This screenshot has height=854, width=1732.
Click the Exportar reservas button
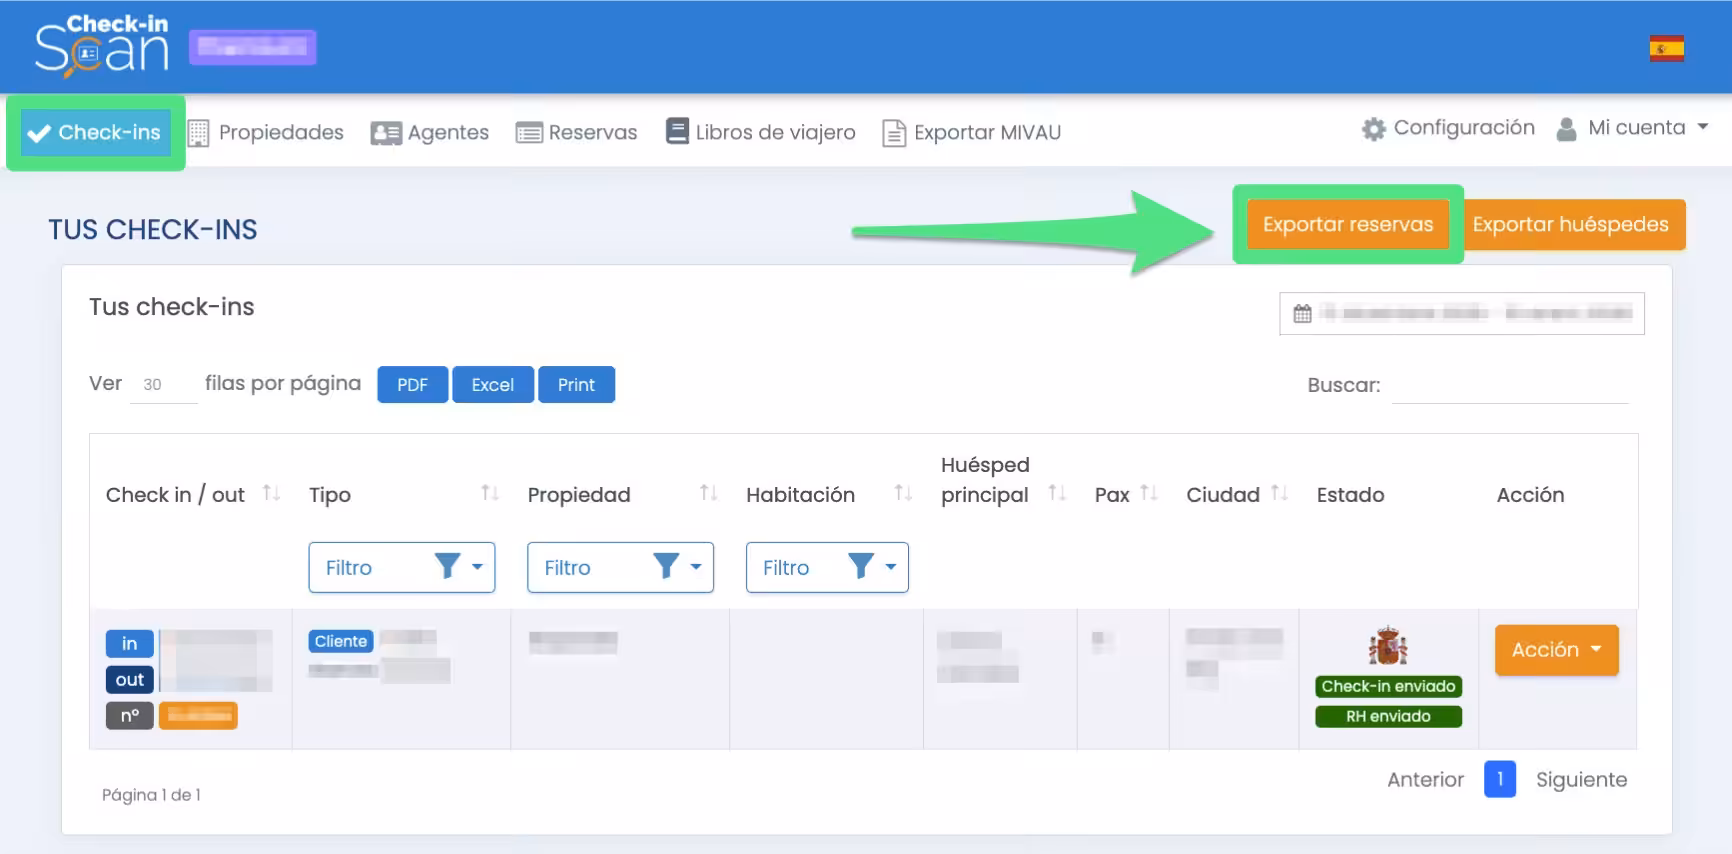(x=1347, y=225)
